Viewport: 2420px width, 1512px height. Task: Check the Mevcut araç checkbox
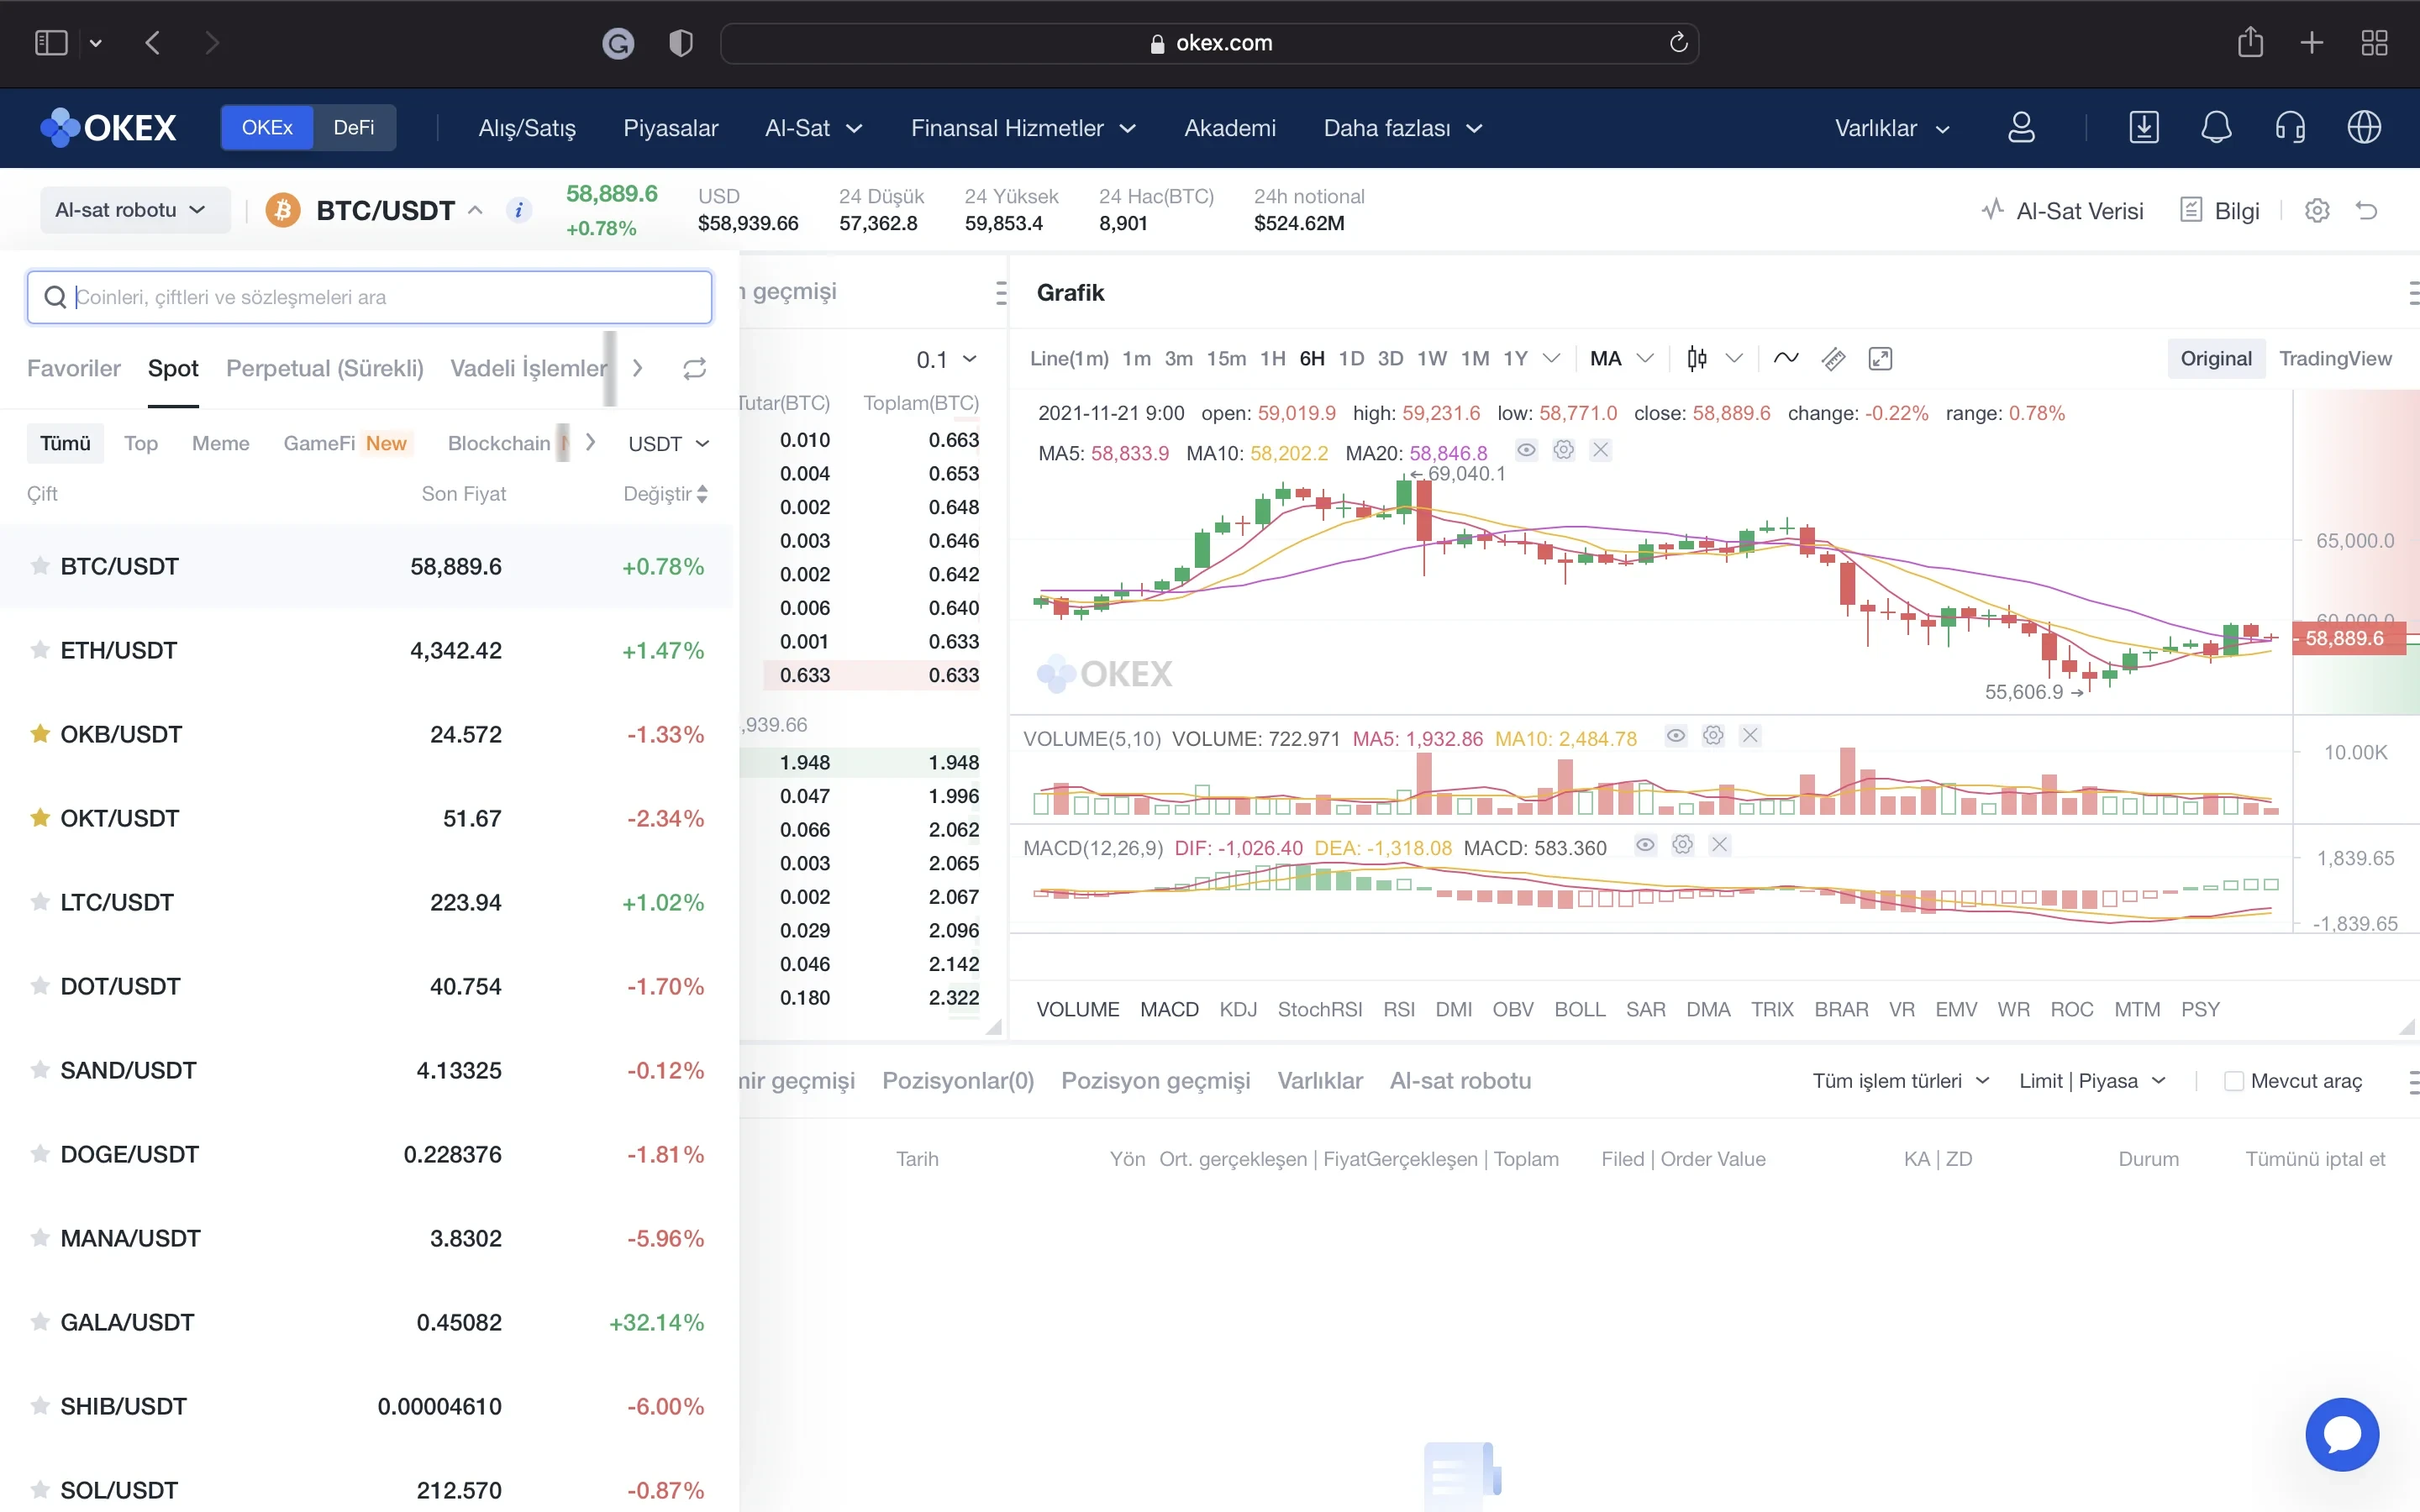2233,1081
